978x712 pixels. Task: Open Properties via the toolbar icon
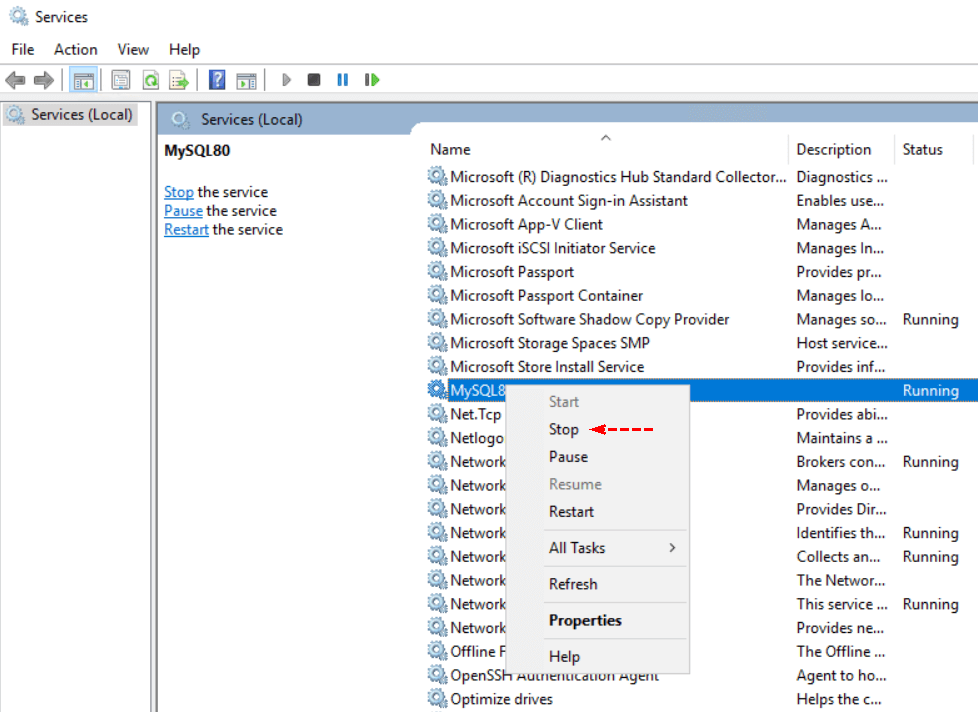coord(121,80)
